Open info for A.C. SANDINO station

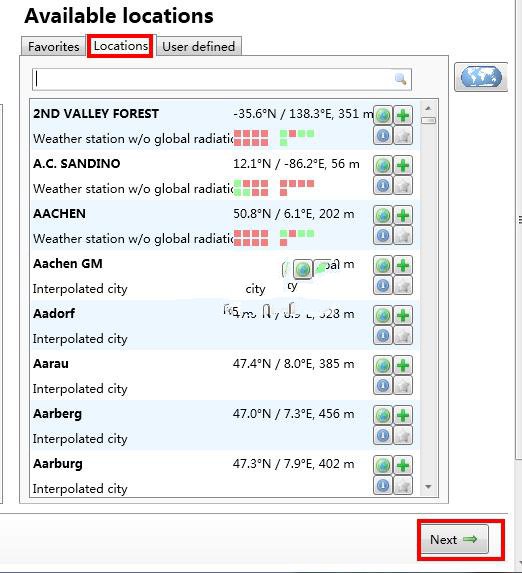(383, 186)
